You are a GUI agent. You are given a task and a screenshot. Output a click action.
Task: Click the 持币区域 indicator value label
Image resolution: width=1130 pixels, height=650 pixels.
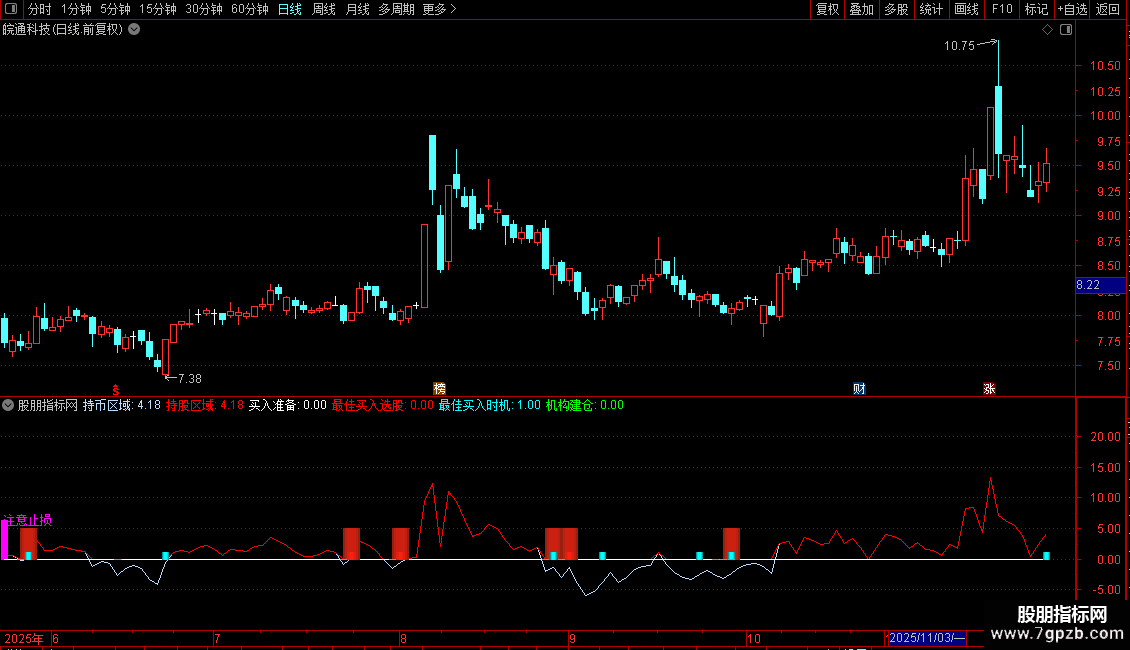122,406
